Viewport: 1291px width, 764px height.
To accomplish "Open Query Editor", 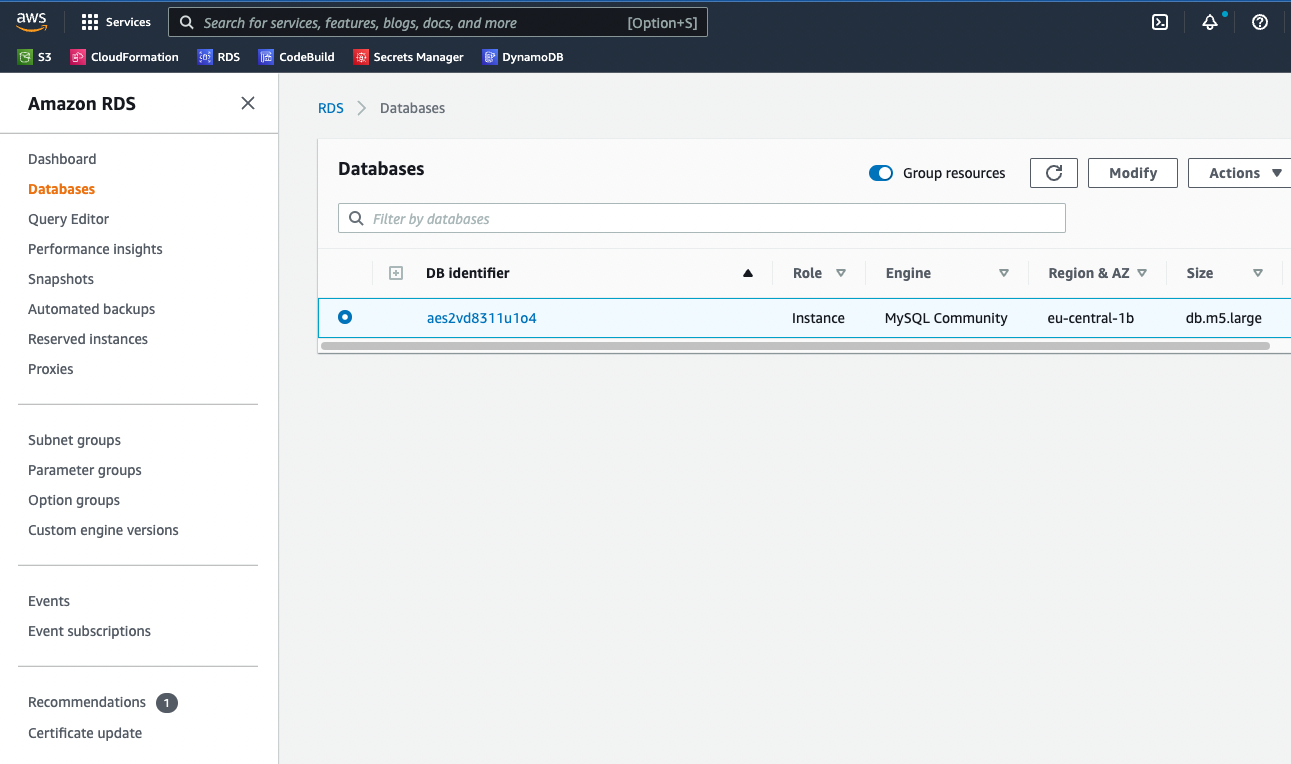I will [x=68, y=219].
